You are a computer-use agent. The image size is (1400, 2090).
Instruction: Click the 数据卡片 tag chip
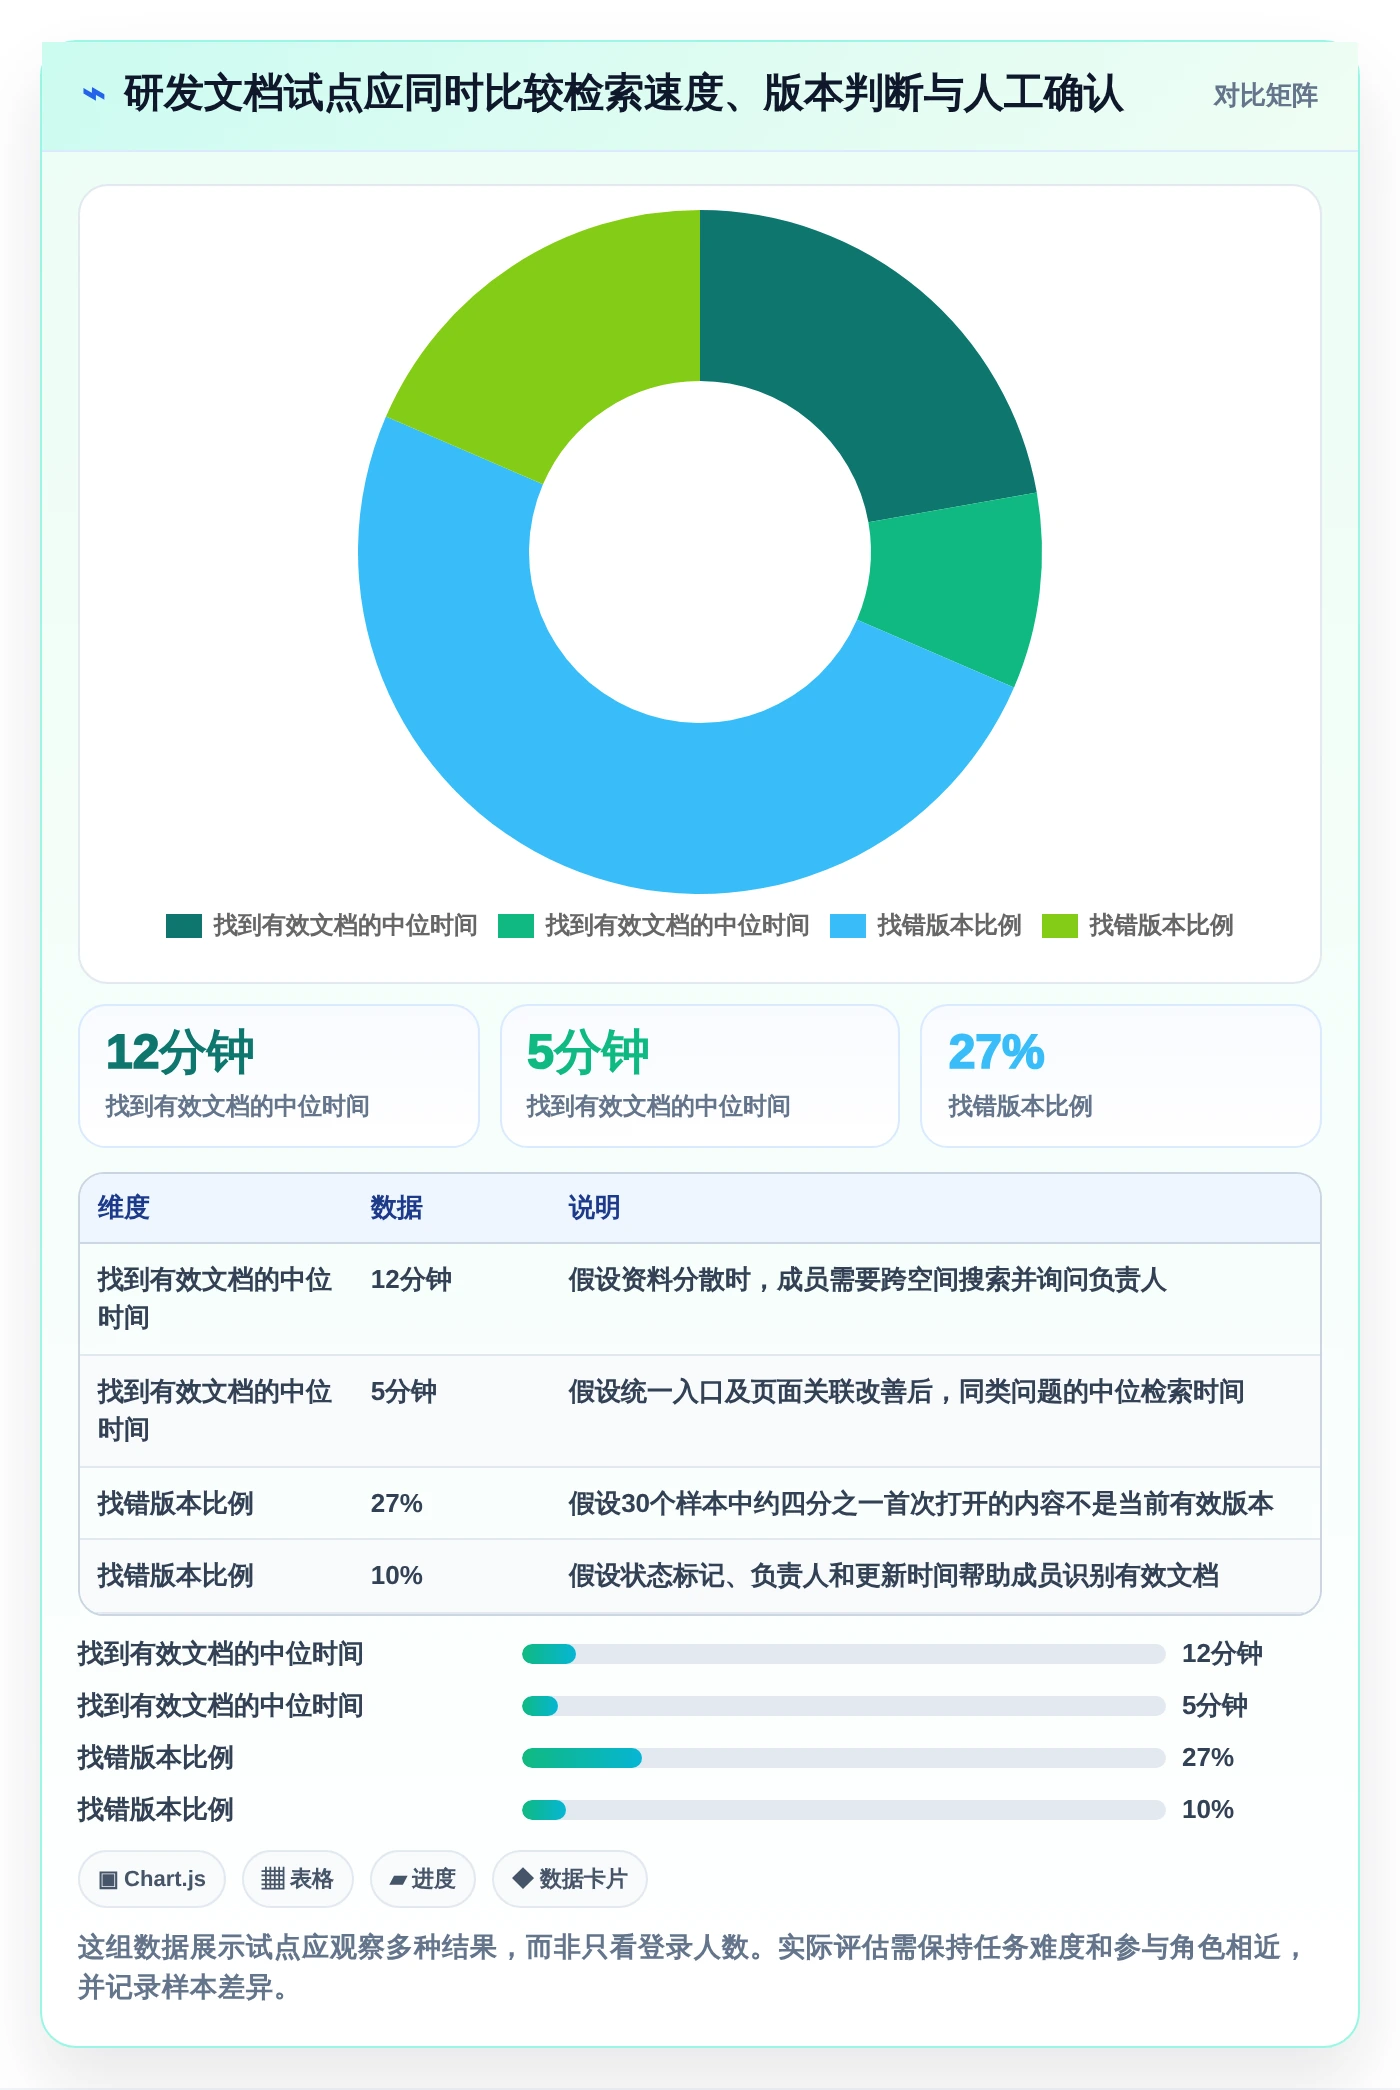click(570, 1879)
